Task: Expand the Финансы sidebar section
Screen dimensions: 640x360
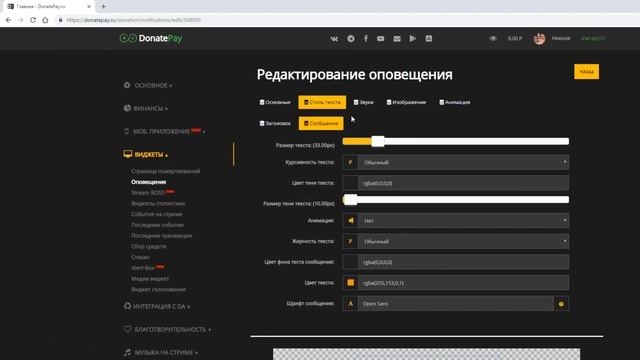Action: point(146,108)
